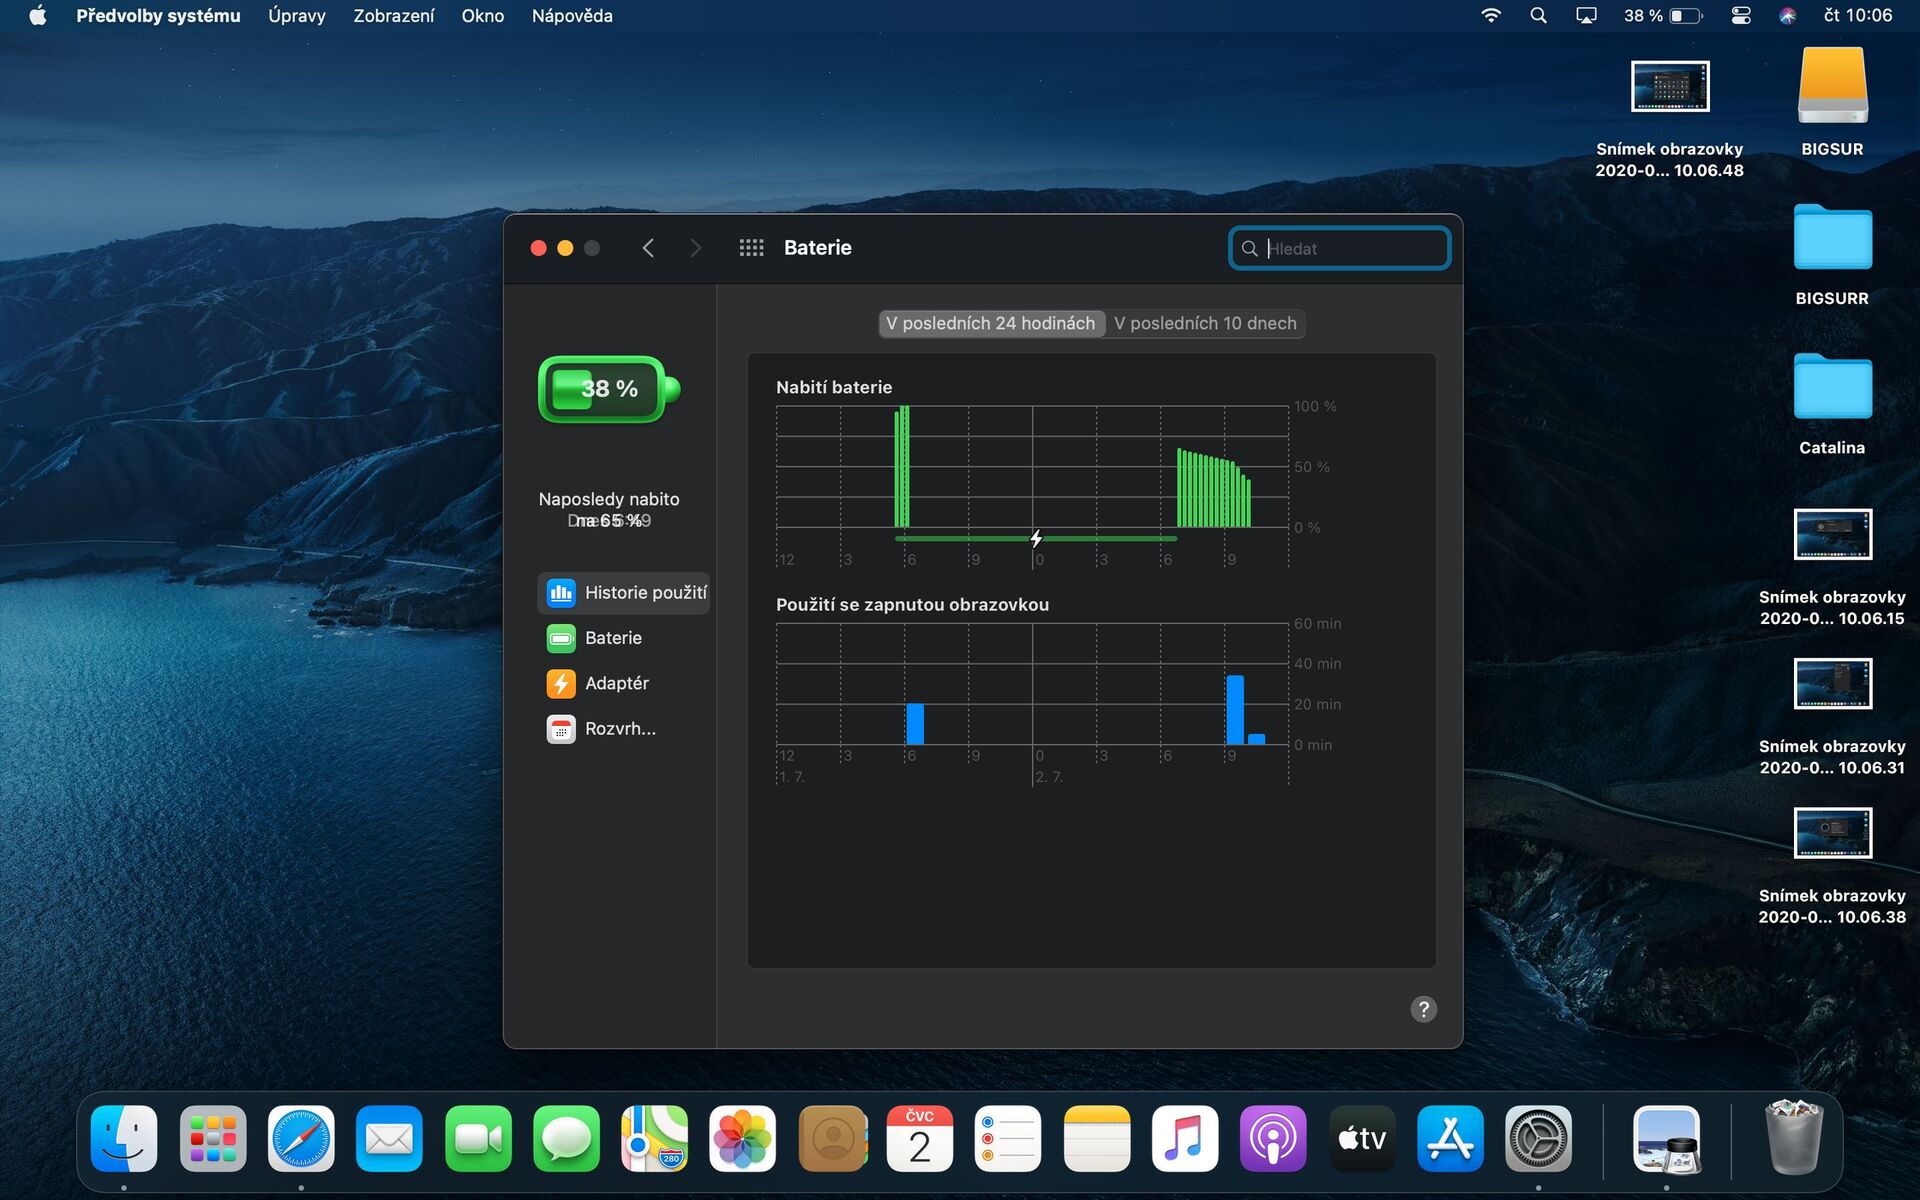The width and height of the screenshot is (1920, 1200).
Task: Launch Safari from the Dock
Action: pyautogui.click(x=301, y=1138)
